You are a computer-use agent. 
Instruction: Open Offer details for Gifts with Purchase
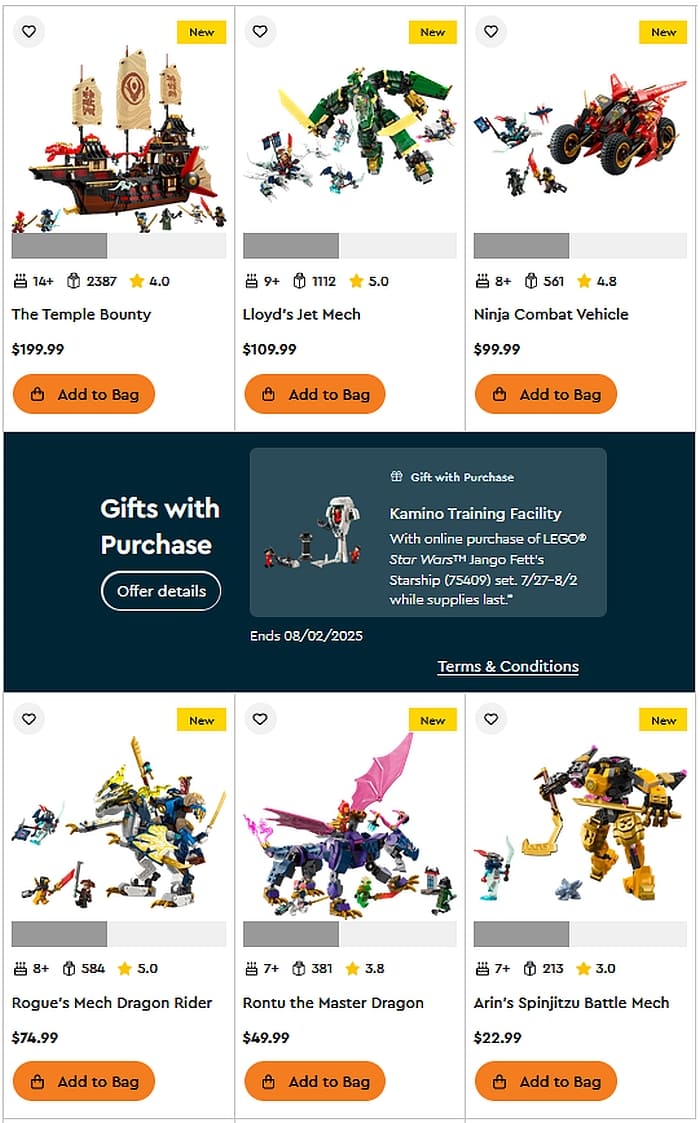coord(161,591)
